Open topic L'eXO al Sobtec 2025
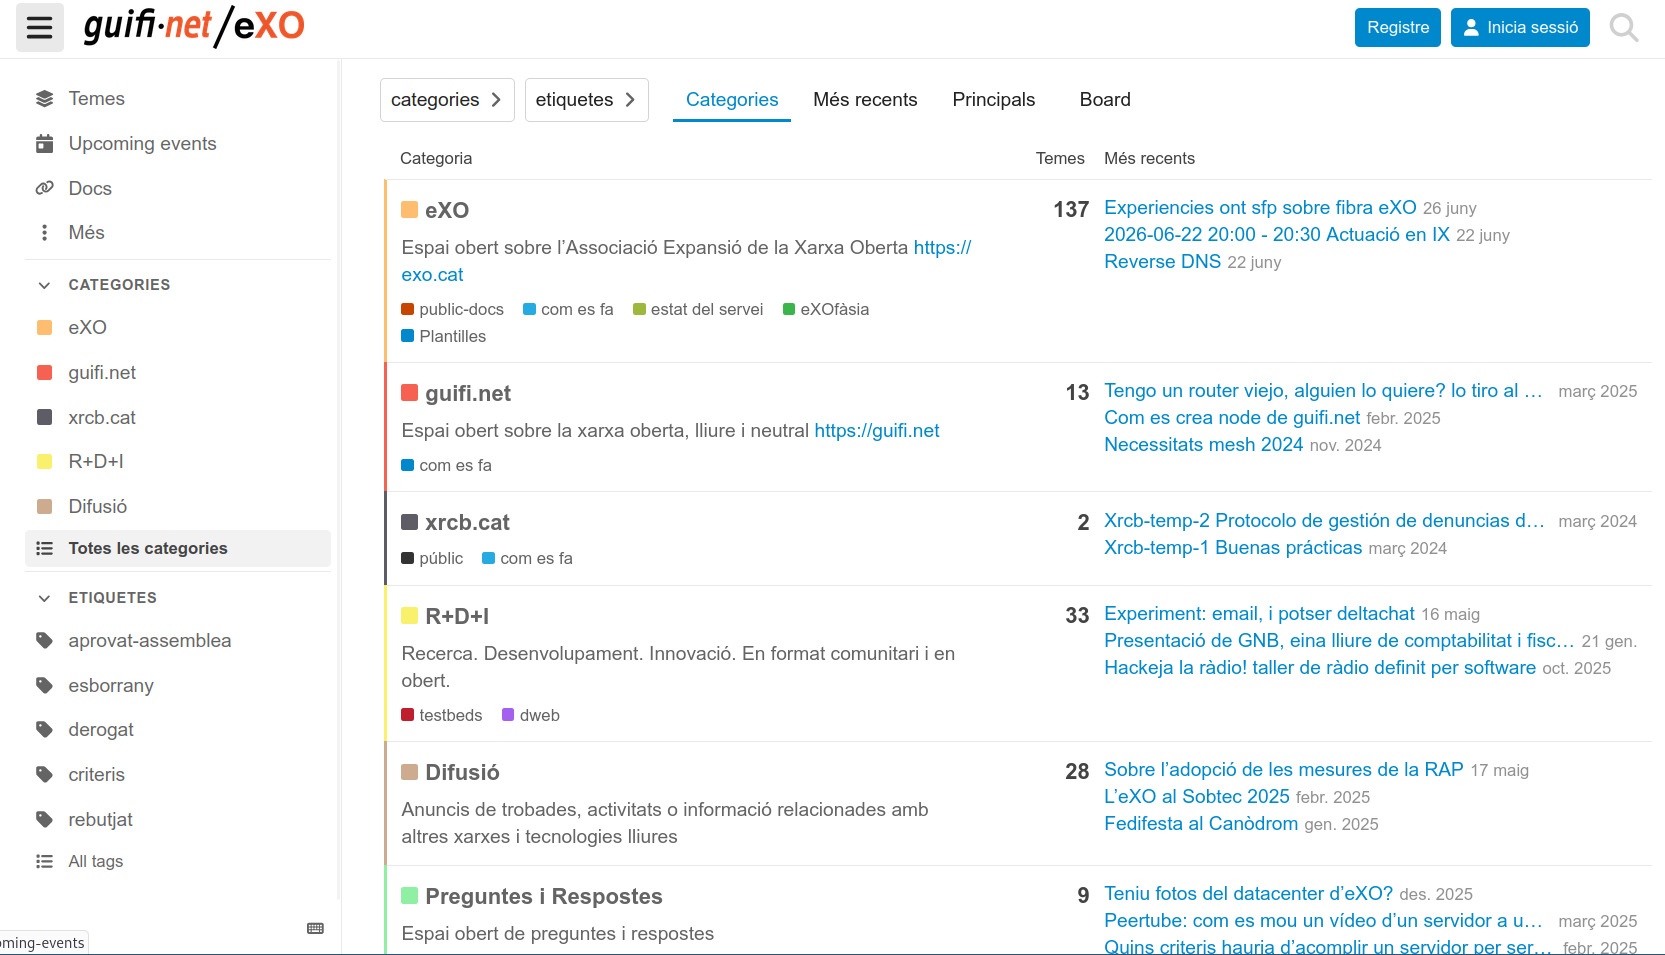This screenshot has width=1665, height=955. [1197, 797]
